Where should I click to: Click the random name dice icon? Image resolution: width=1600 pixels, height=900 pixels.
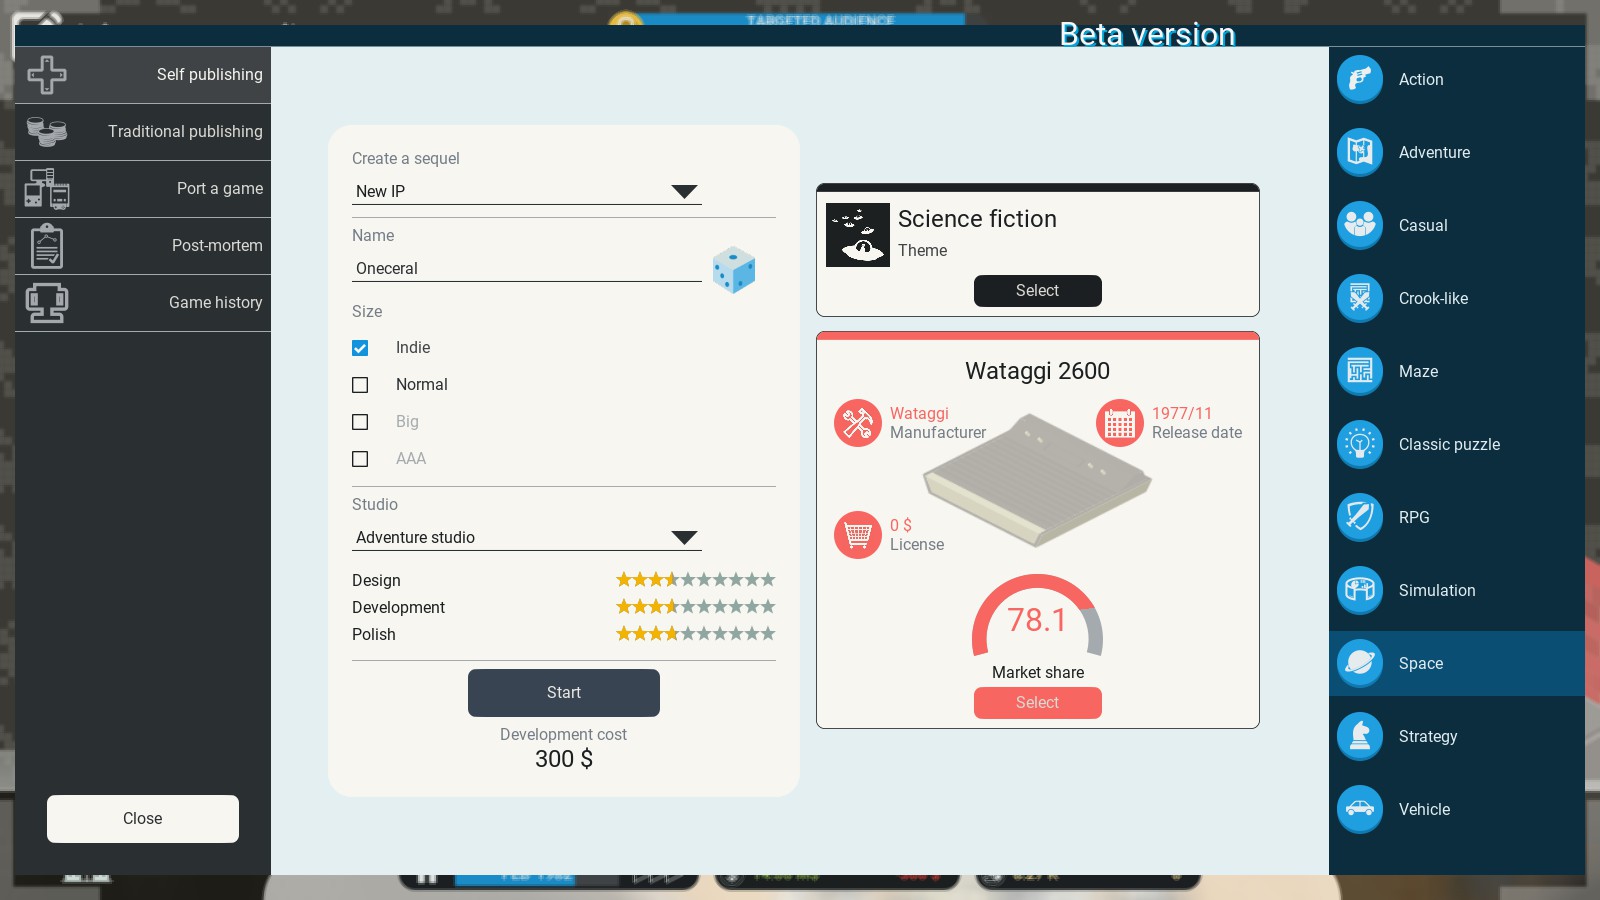click(x=733, y=270)
